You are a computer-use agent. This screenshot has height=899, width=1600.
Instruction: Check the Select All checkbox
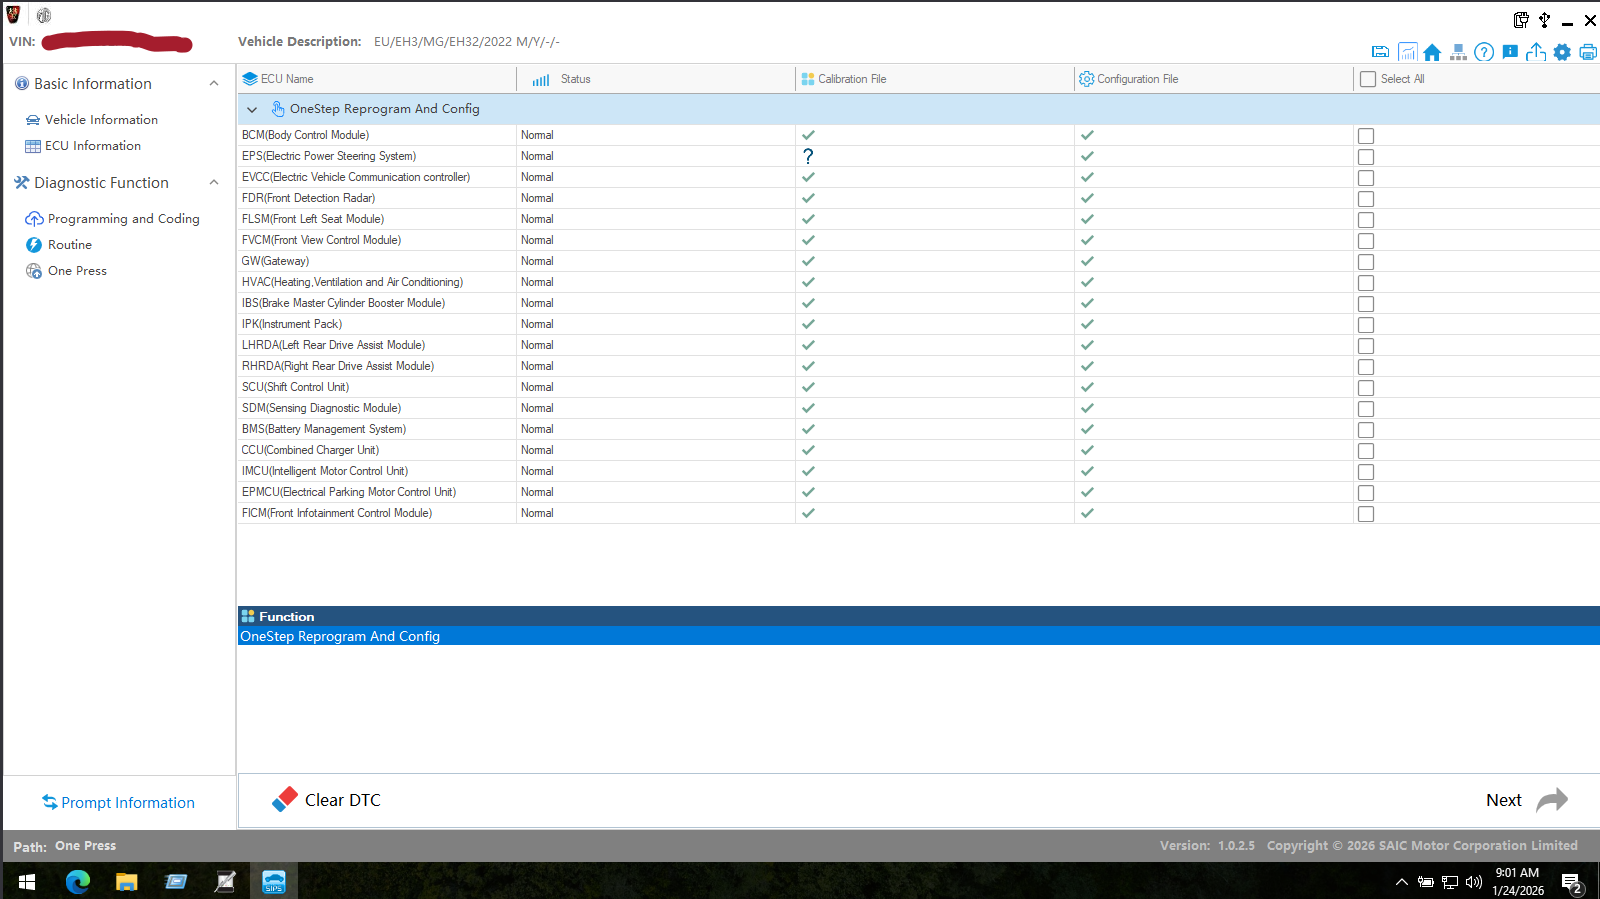[x=1368, y=79]
